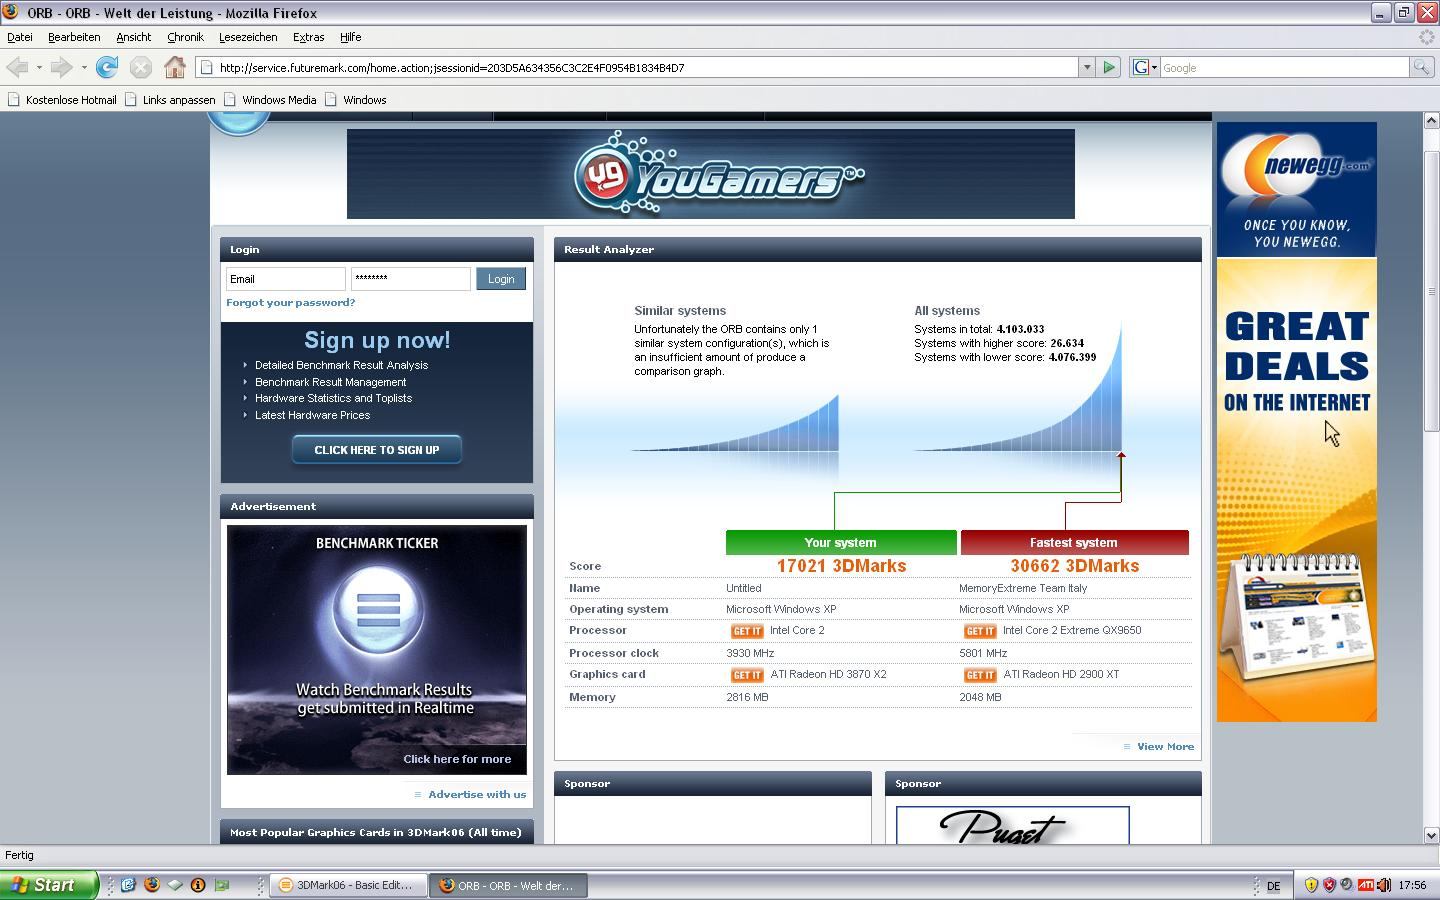
Task: Open the Chronik menu
Action: pos(185,37)
